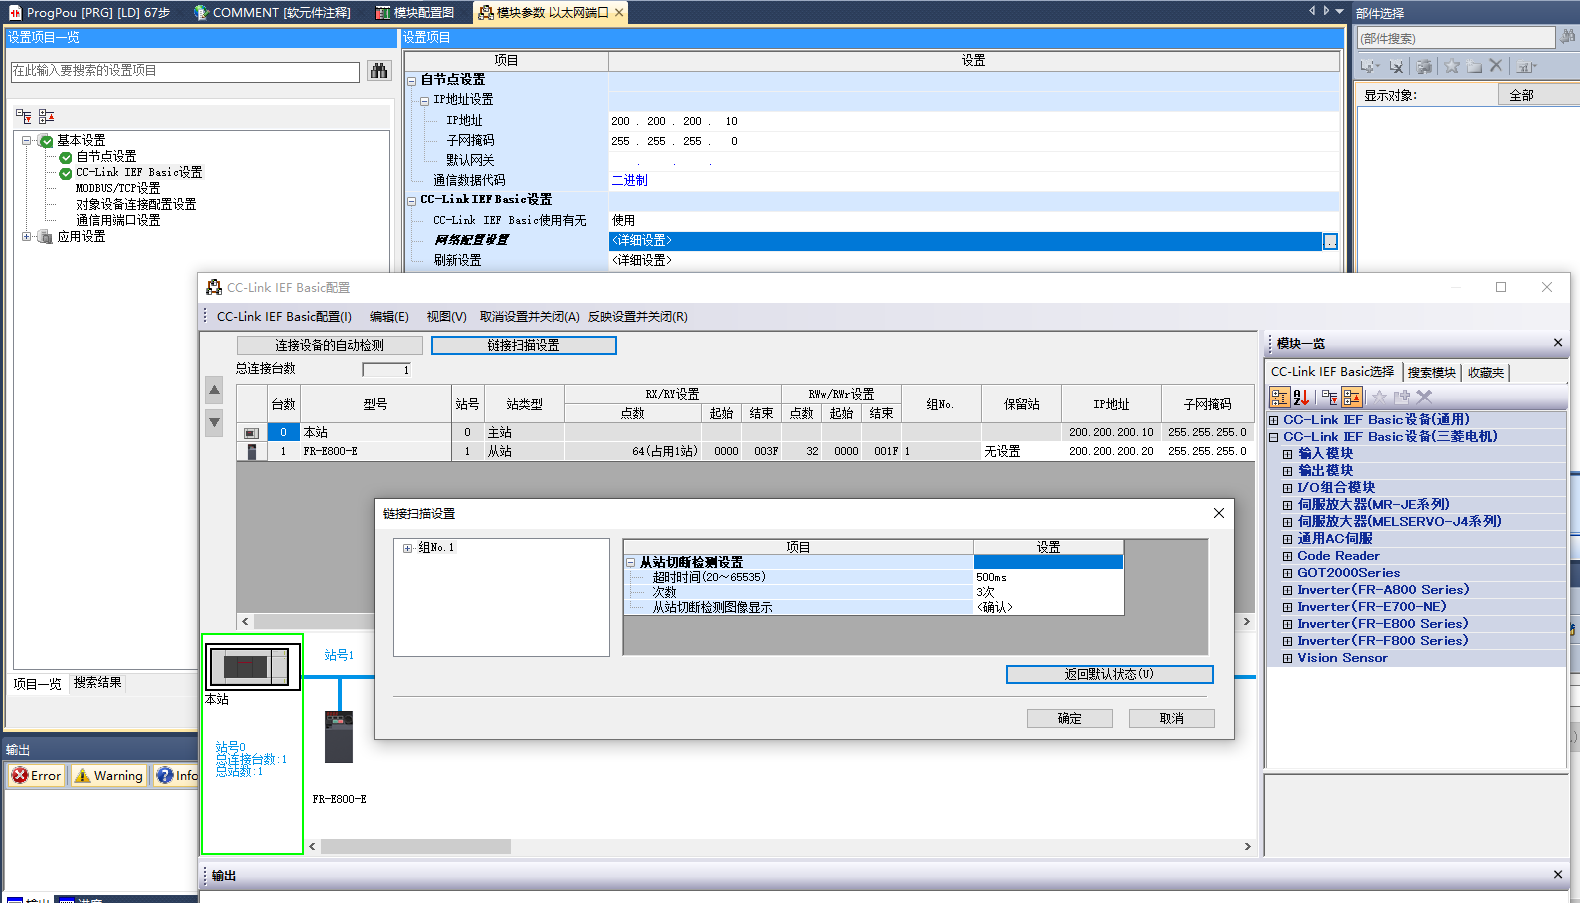The width and height of the screenshot is (1580, 903).
Task: Expand the 应用设置 tree node
Action: click(x=27, y=237)
